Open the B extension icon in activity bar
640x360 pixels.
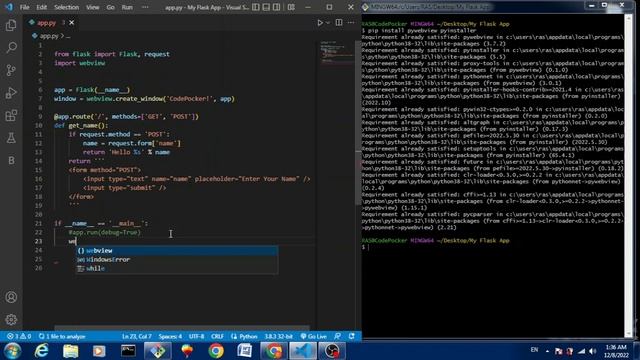click(x=11, y=160)
